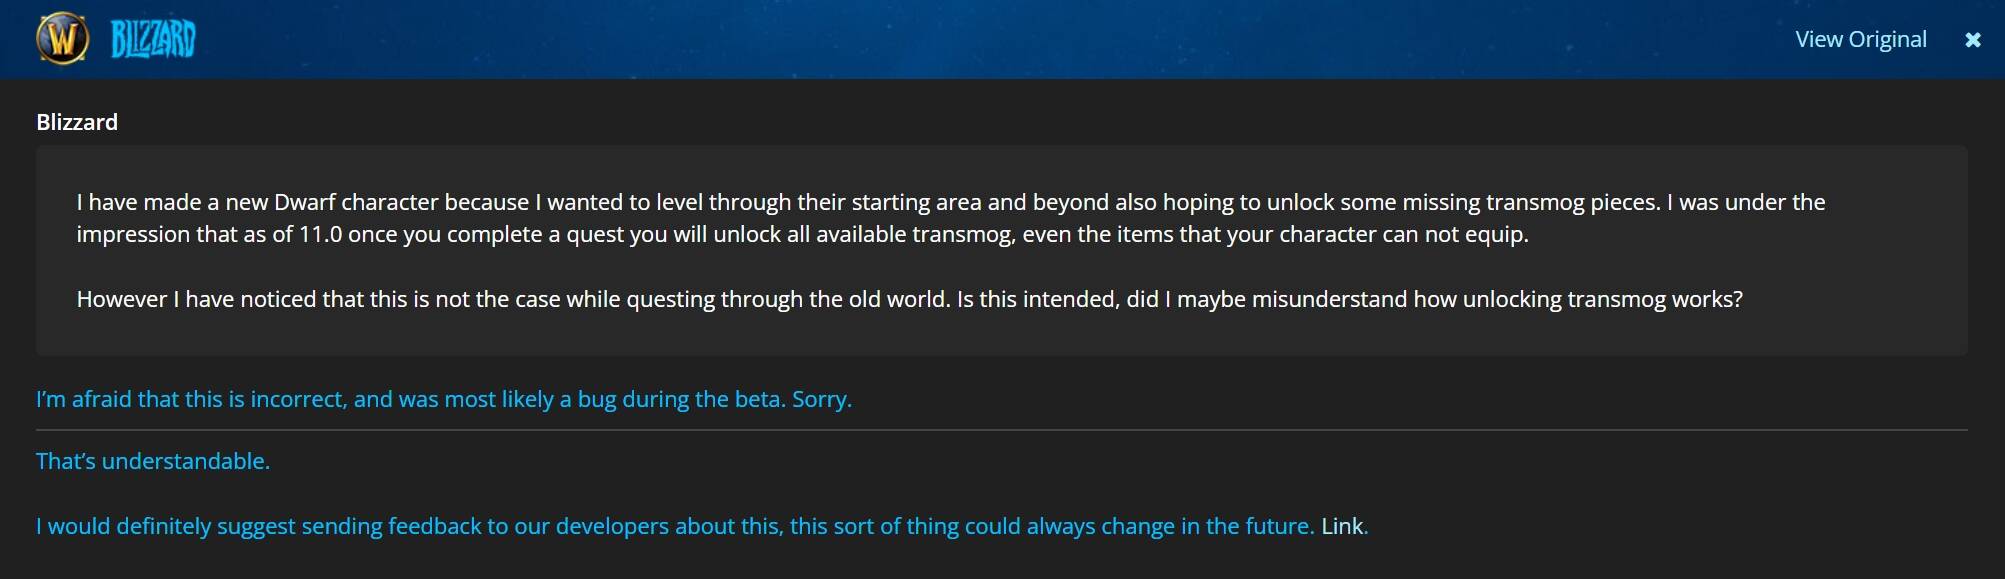Click the horizontal divider between the replies
2005x579 pixels.
pos(1000,430)
